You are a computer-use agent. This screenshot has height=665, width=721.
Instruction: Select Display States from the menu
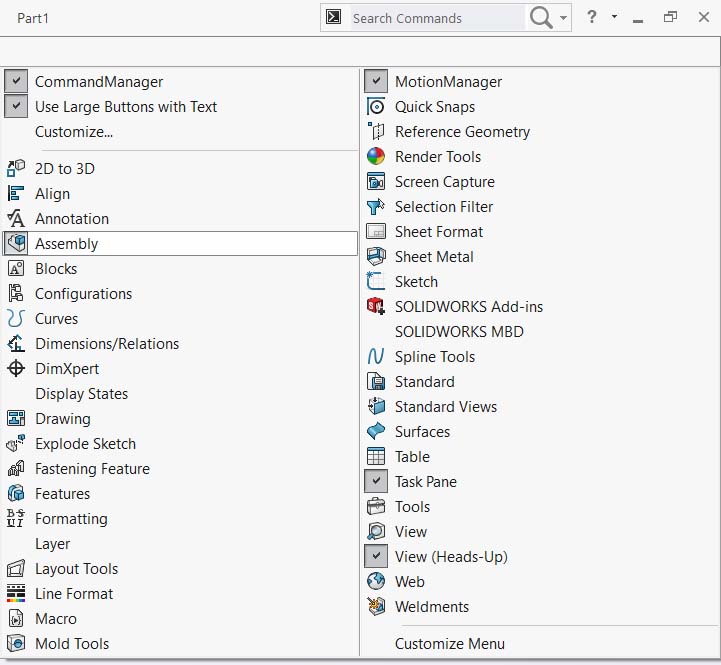tap(81, 394)
